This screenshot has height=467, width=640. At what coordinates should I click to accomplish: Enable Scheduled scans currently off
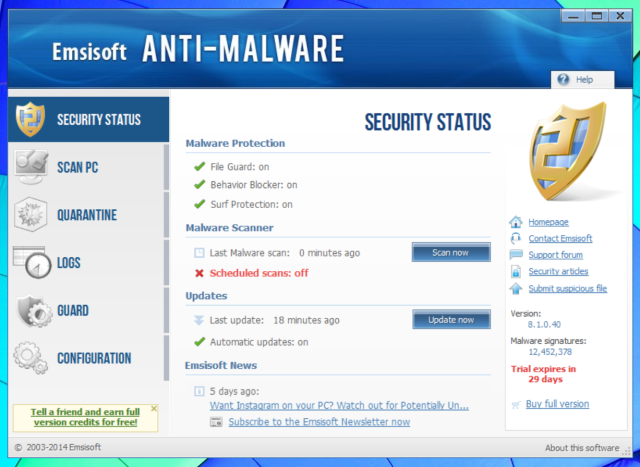click(x=258, y=273)
